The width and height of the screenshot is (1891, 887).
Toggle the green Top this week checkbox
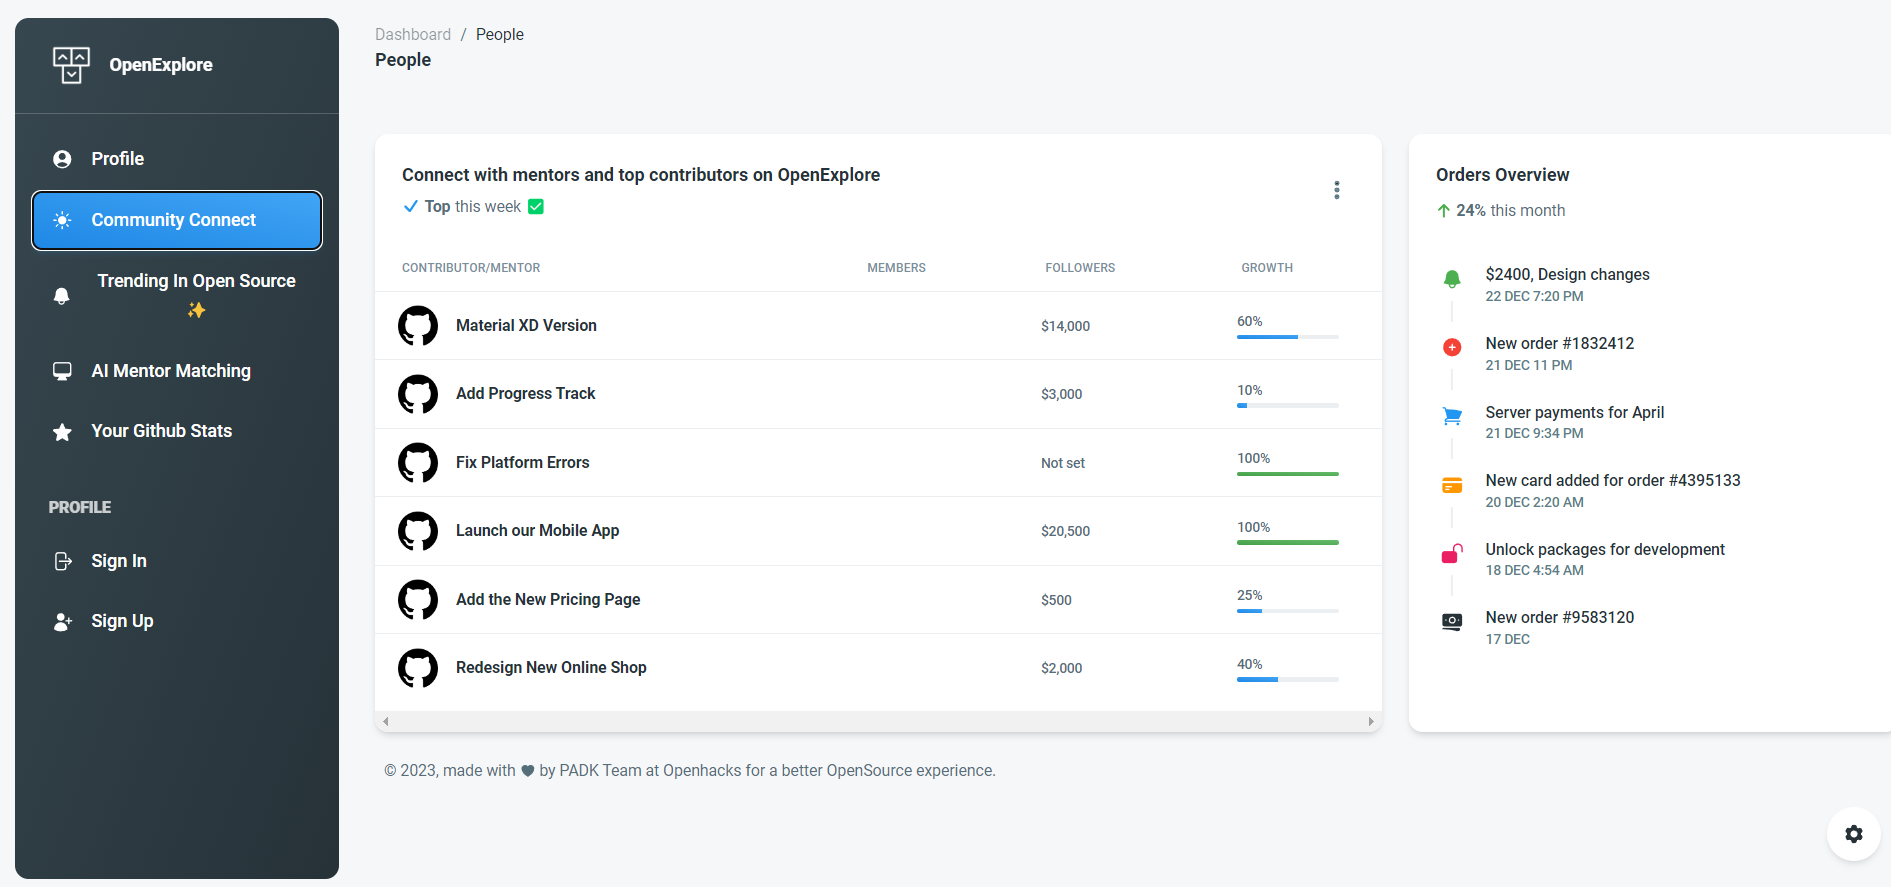tap(536, 207)
